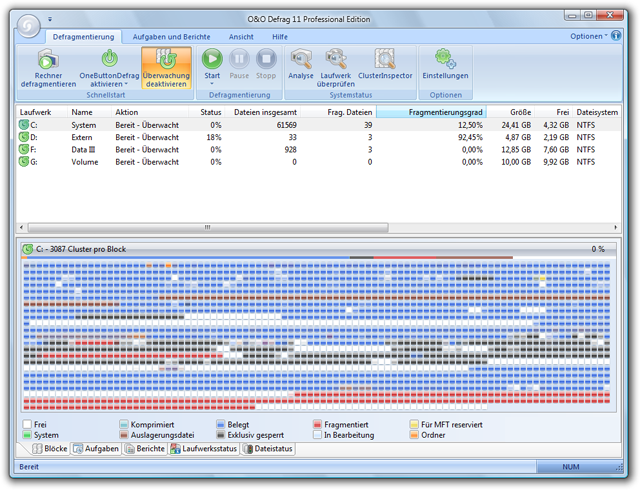
Task: Open the Dateistatus bottom tab
Action: (269, 449)
